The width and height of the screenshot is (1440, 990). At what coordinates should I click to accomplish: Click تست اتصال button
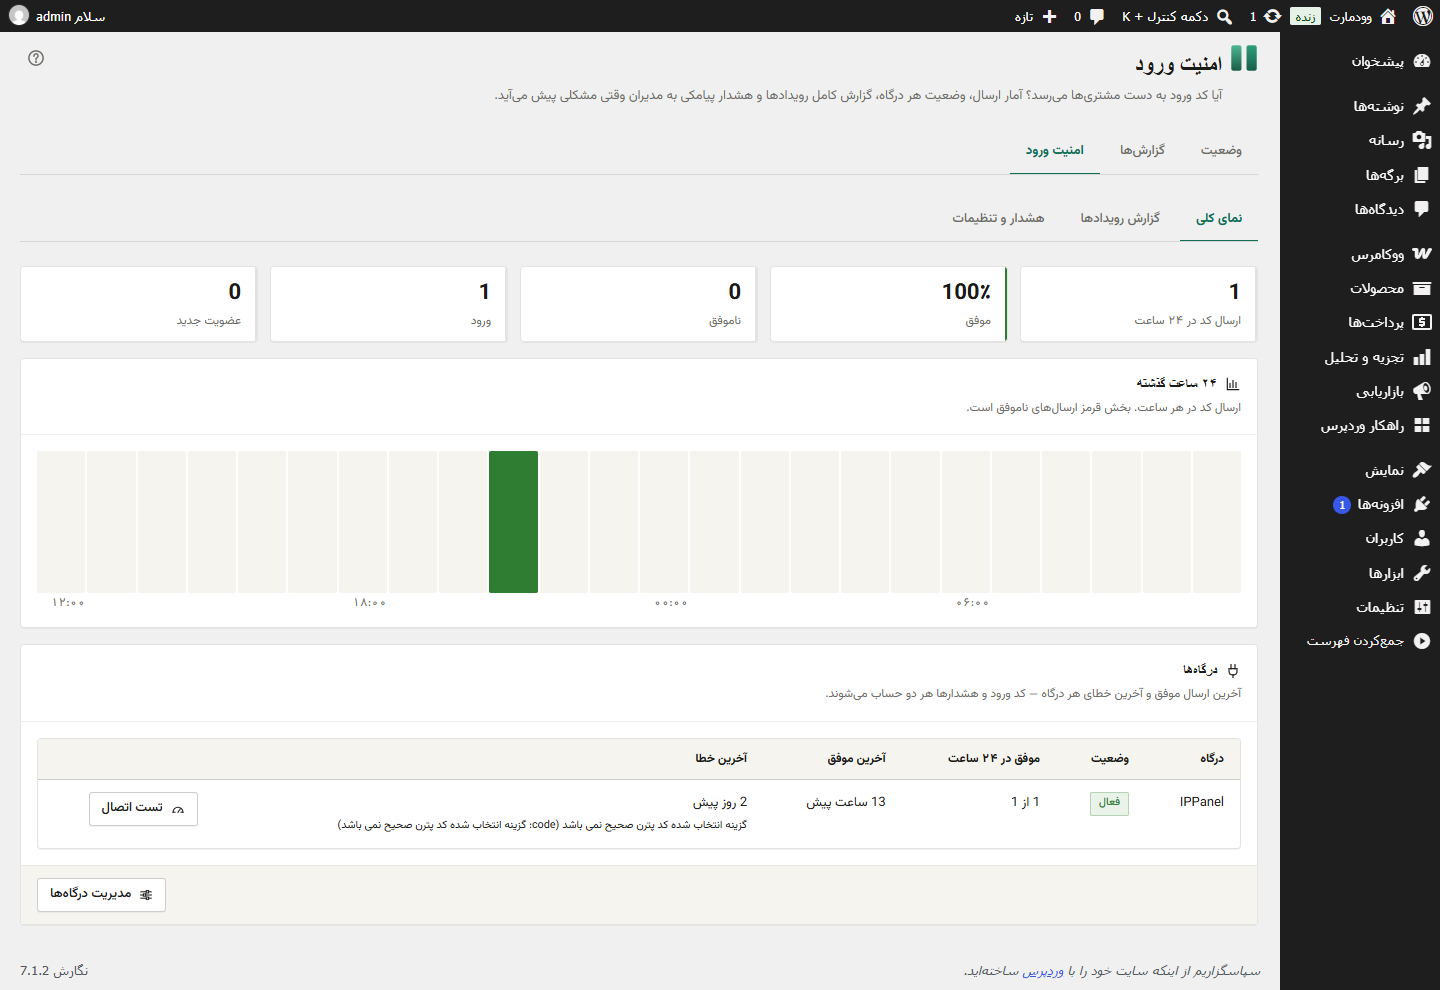point(143,808)
